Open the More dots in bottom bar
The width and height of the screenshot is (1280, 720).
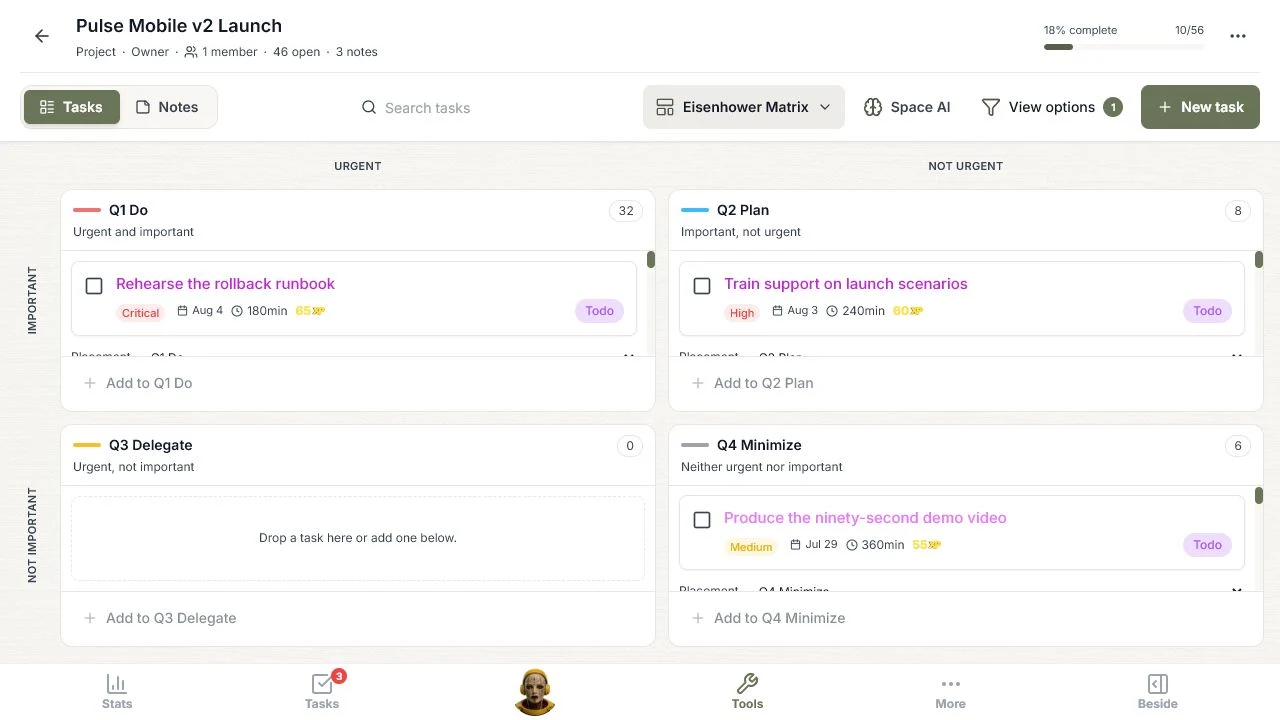950,691
